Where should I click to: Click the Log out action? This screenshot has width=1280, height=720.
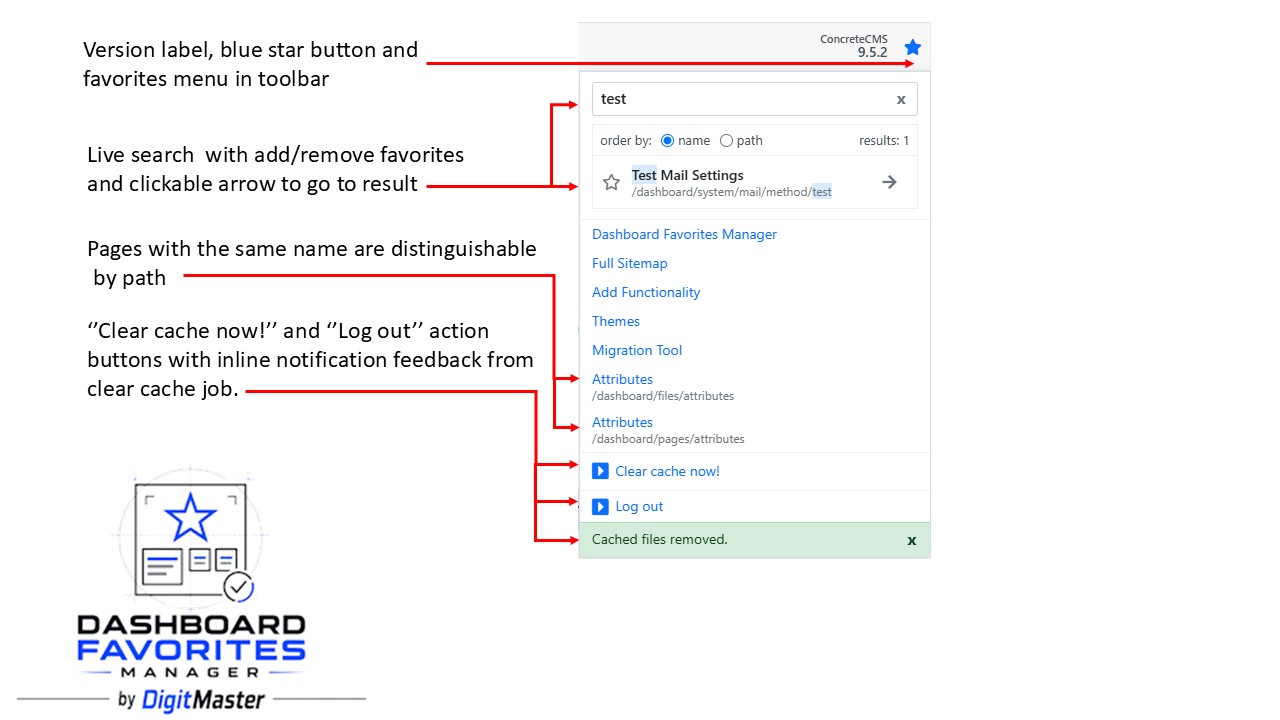click(639, 506)
